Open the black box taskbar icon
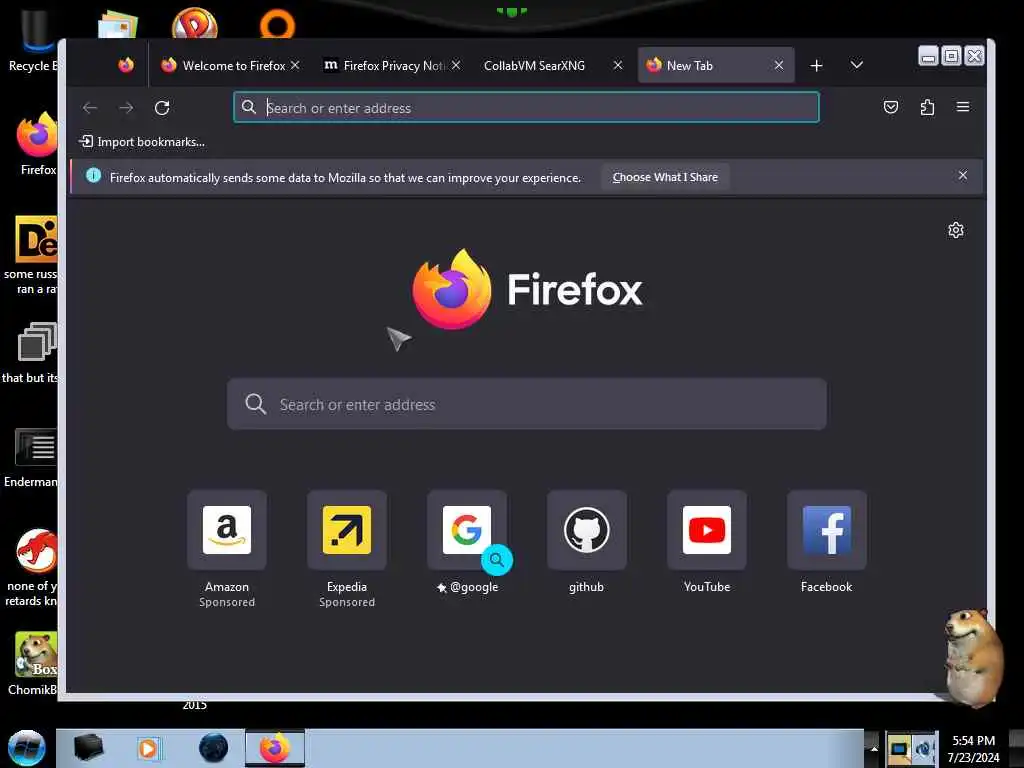This screenshot has height=768, width=1024. [x=88, y=748]
